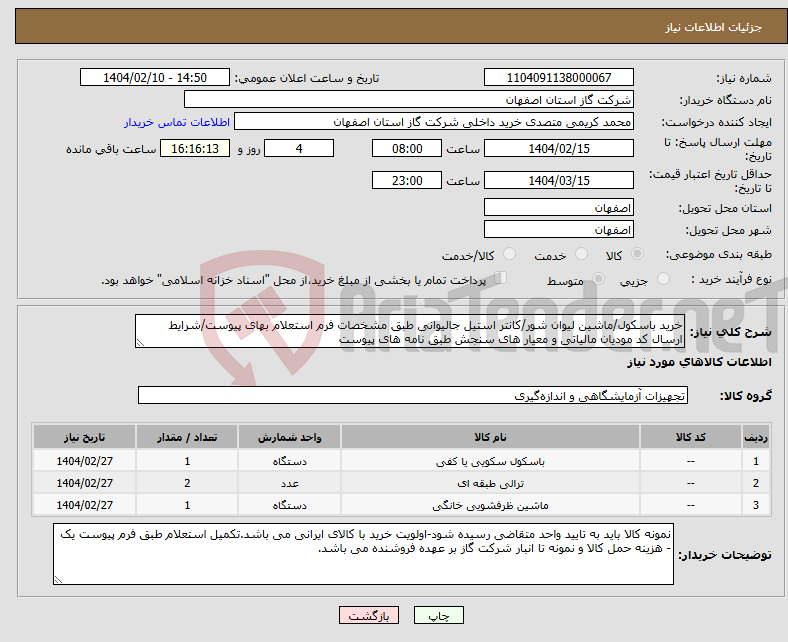
Task: Click the remaining time 16:16:13 field
Action: point(195,148)
